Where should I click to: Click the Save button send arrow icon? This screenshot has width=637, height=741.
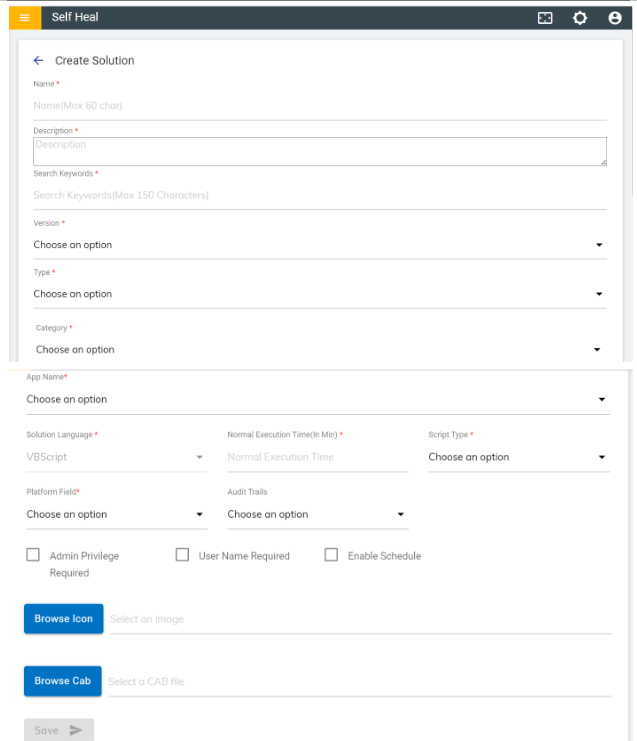click(x=78, y=730)
